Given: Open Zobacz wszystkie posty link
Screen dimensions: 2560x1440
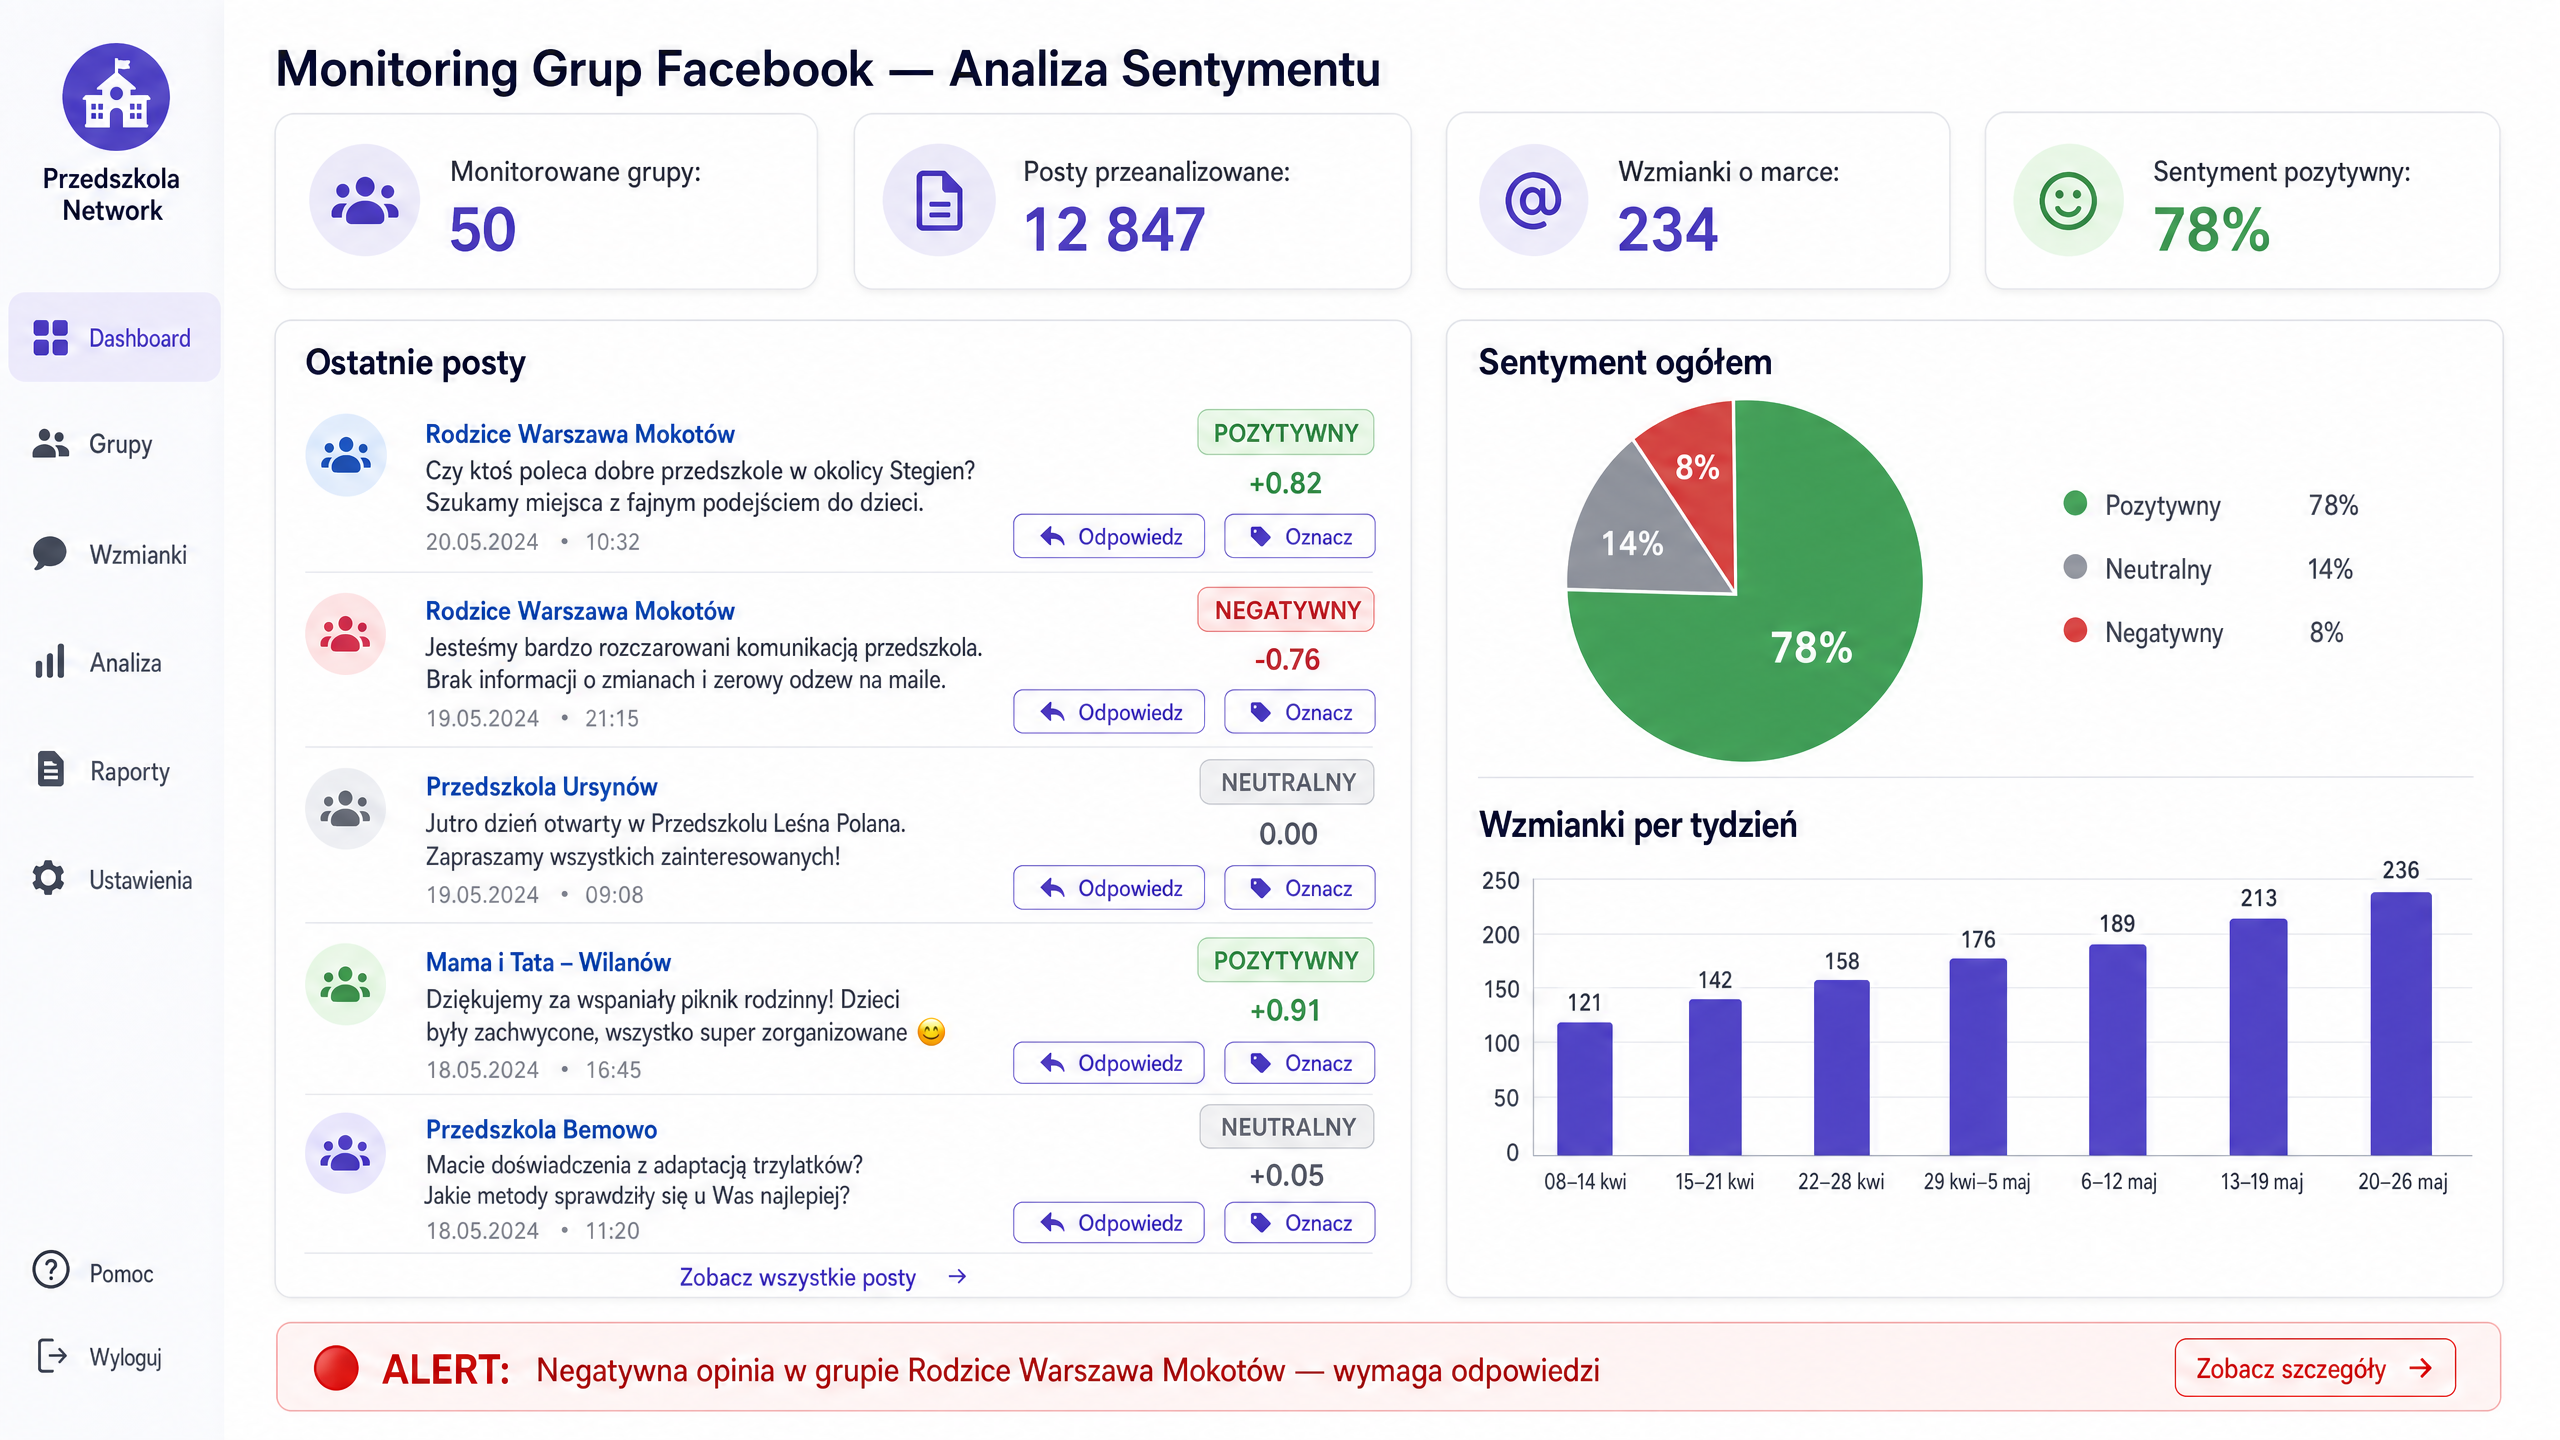Looking at the screenshot, I should pos(797,1277).
